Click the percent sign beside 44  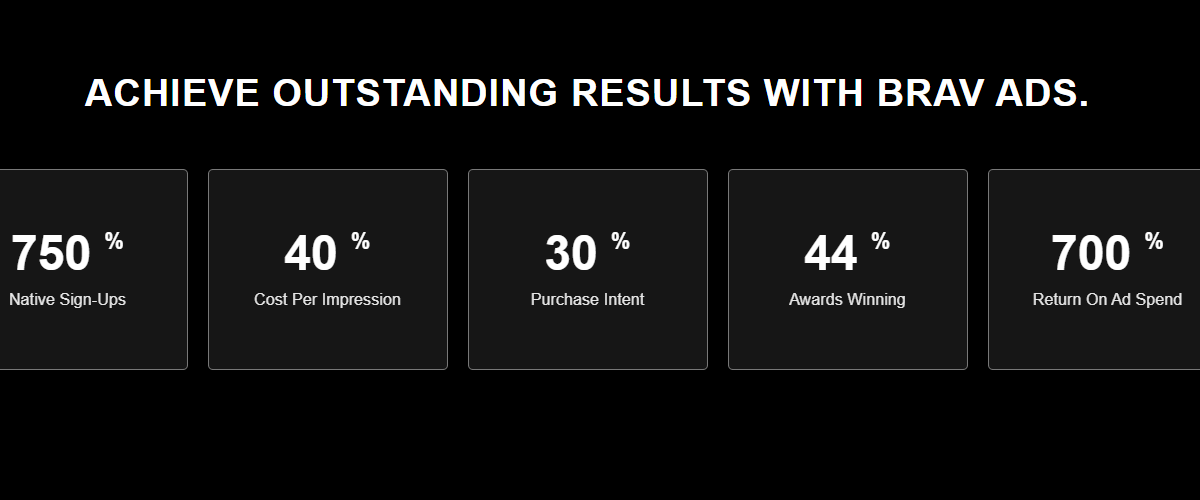880,240
